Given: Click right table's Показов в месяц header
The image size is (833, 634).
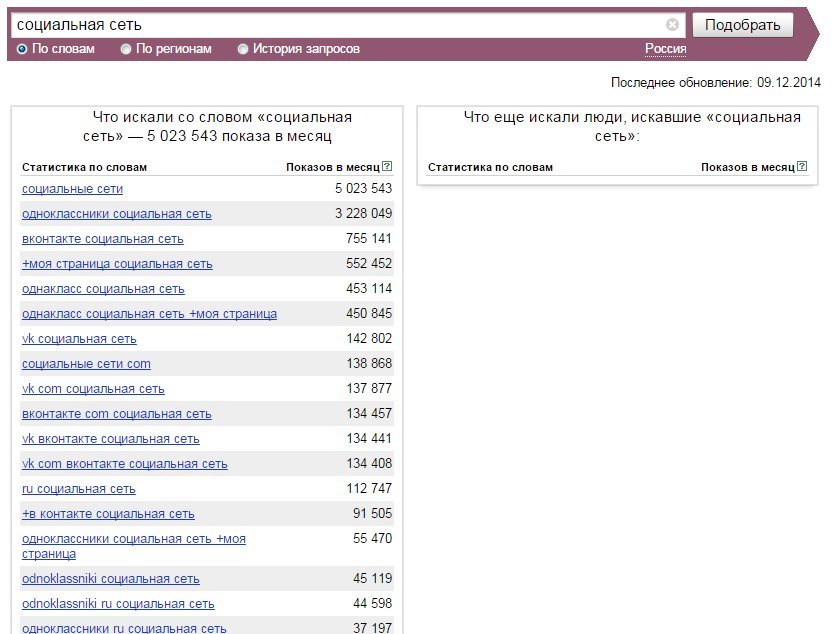Looking at the screenshot, I should (x=748, y=167).
